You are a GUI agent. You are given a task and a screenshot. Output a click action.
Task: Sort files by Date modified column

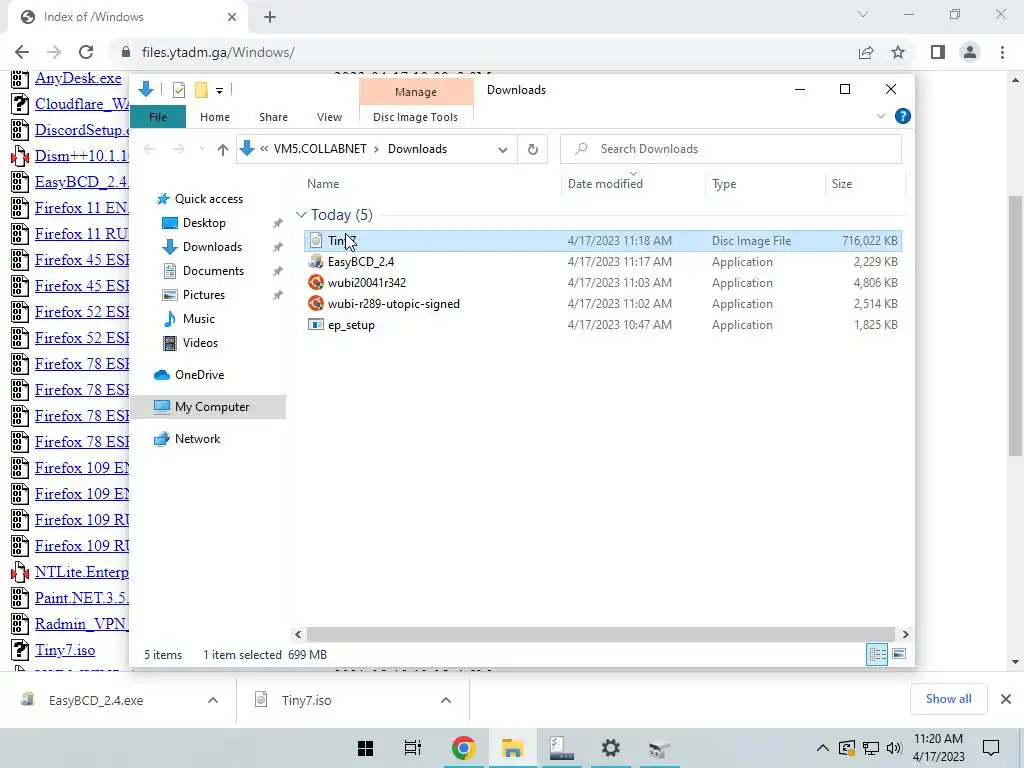tap(605, 184)
